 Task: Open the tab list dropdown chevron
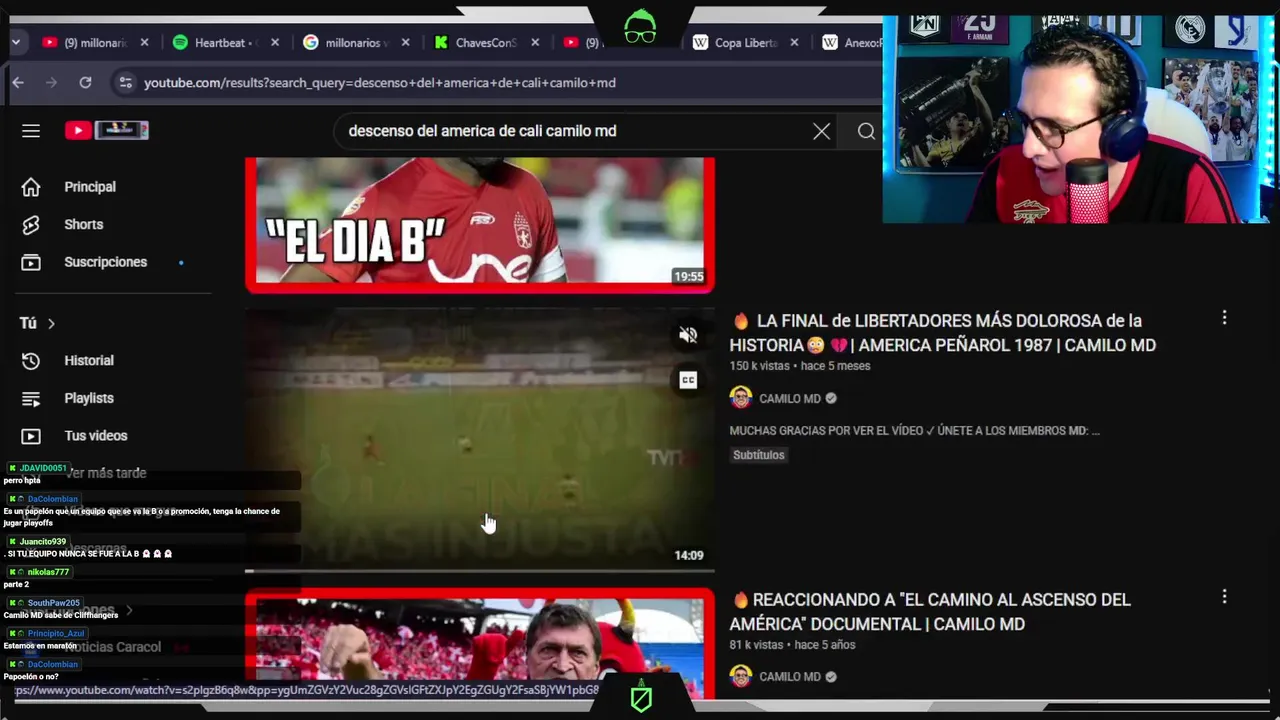16,42
